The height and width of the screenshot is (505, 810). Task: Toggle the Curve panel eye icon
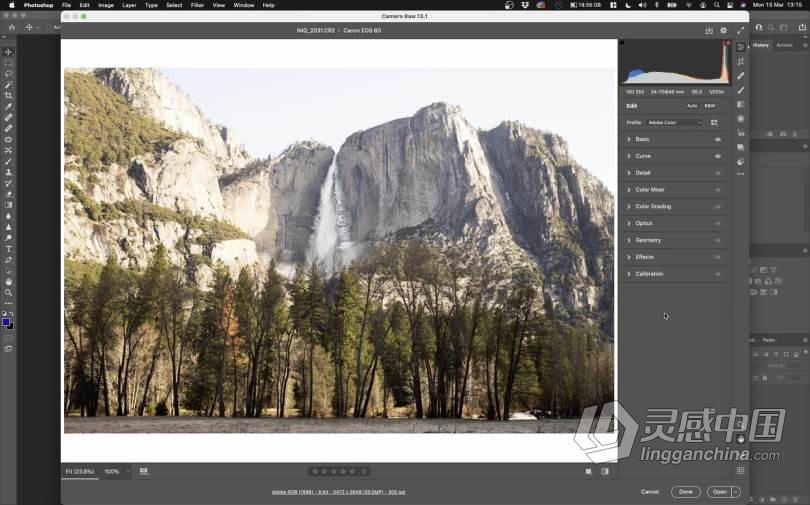point(718,156)
